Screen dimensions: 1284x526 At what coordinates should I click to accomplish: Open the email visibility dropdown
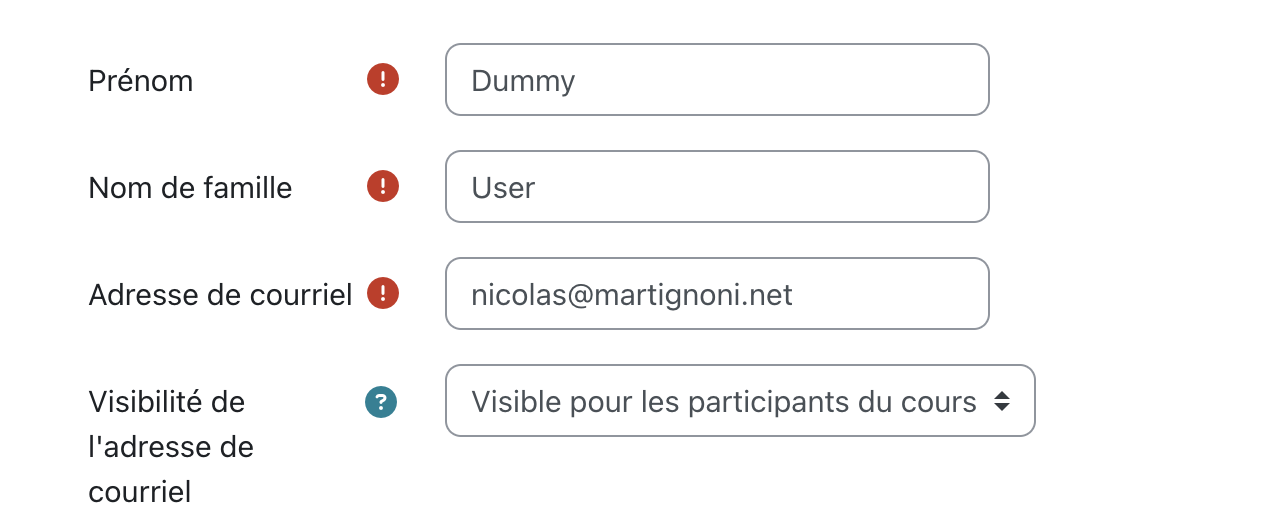[x=740, y=400]
